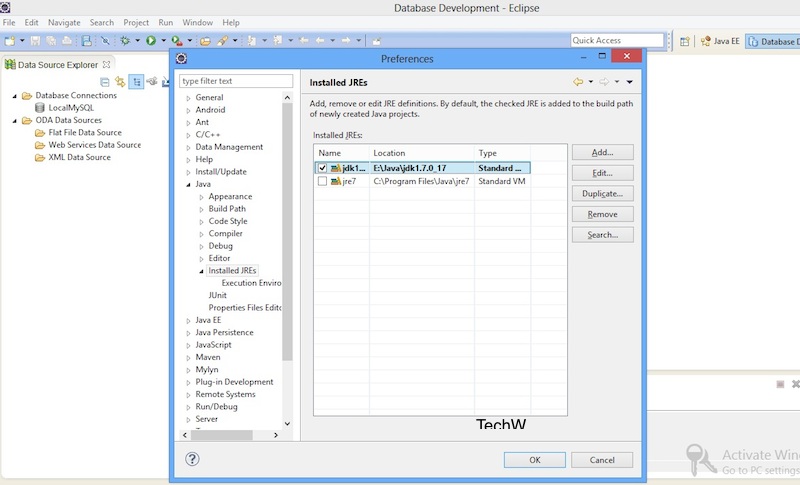Click the open folder toolbar icon
Image resolution: width=800 pixels, height=485 pixels.
[205, 41]
